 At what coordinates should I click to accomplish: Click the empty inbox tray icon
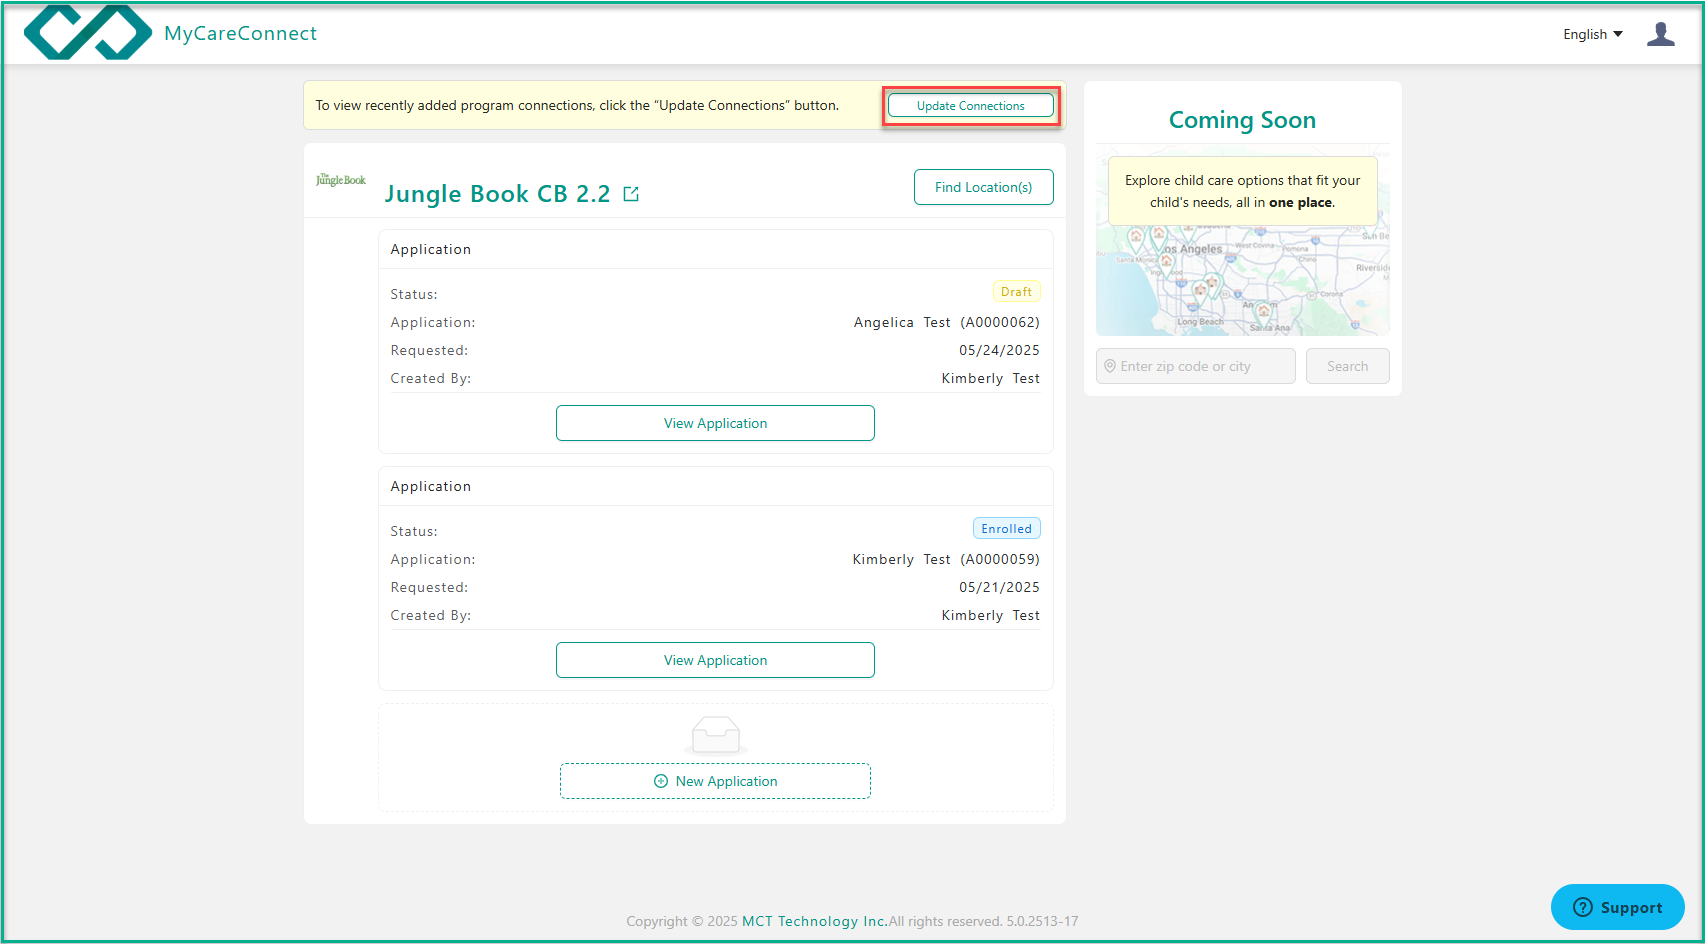click(x=716, y=735)
